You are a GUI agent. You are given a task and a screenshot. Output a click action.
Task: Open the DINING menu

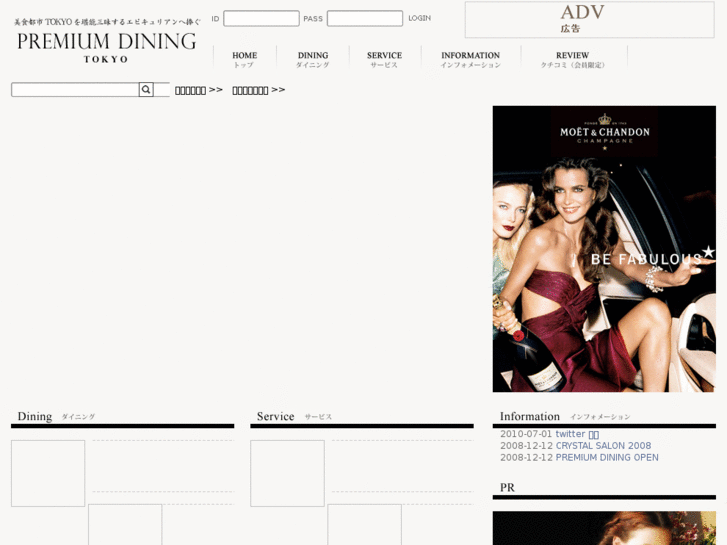pos(313,59)
